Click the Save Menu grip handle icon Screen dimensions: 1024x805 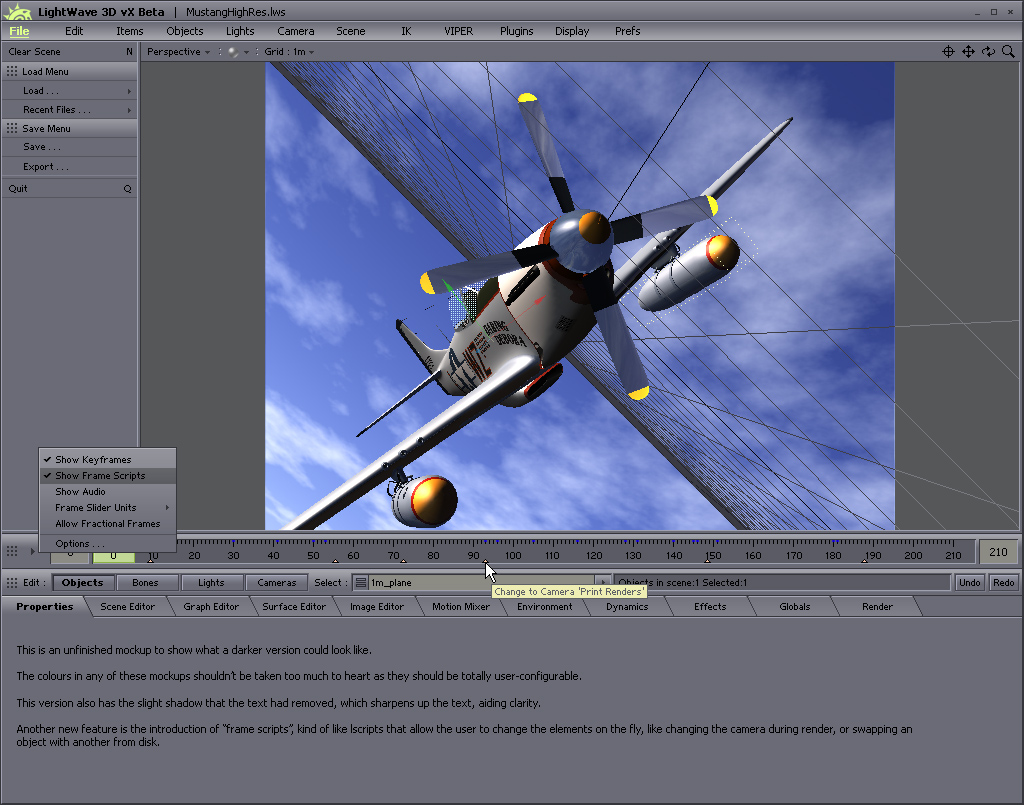pyautogui.click(x=12, y=129)
